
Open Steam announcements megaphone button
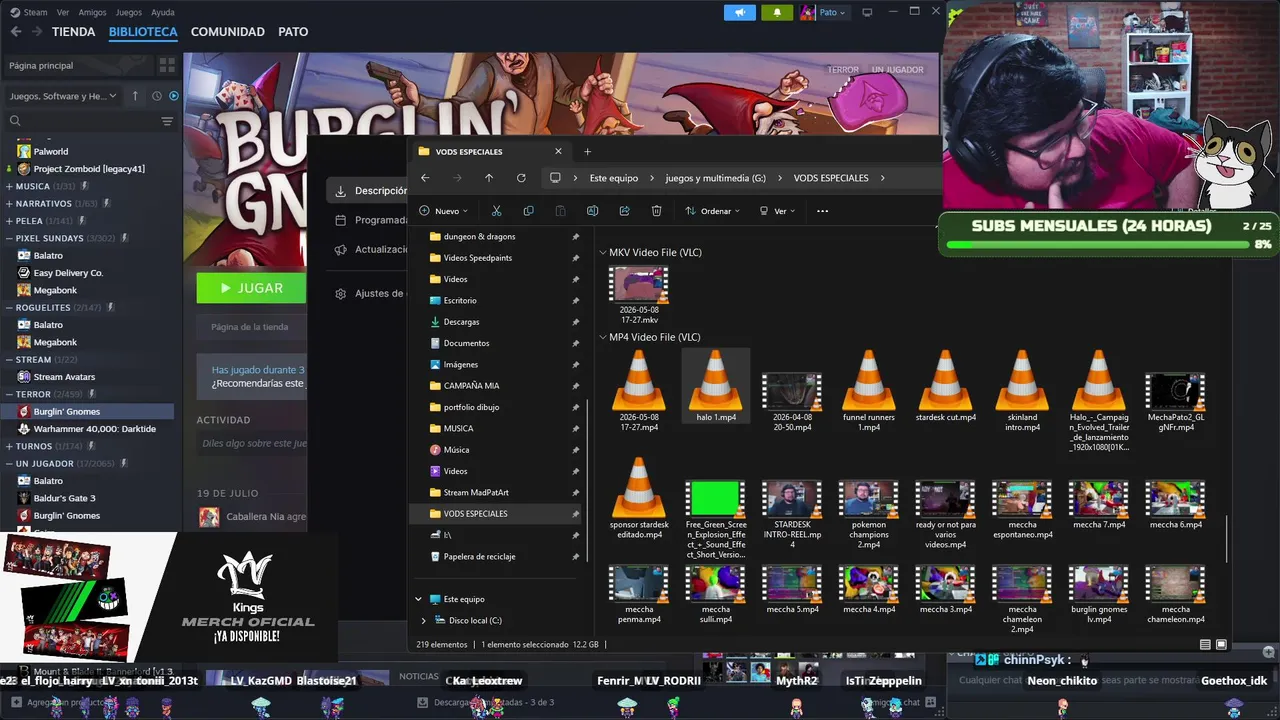click(739, 12)
